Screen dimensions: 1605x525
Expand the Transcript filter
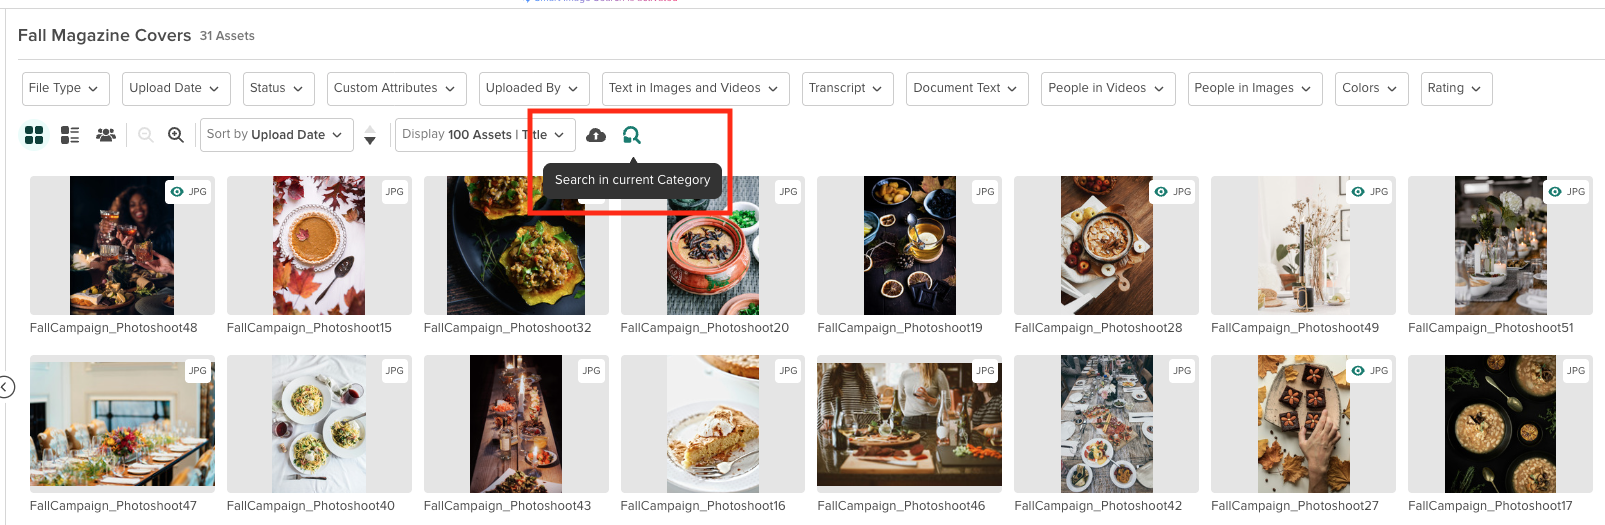pyautogui.click(x=848, y=89)
